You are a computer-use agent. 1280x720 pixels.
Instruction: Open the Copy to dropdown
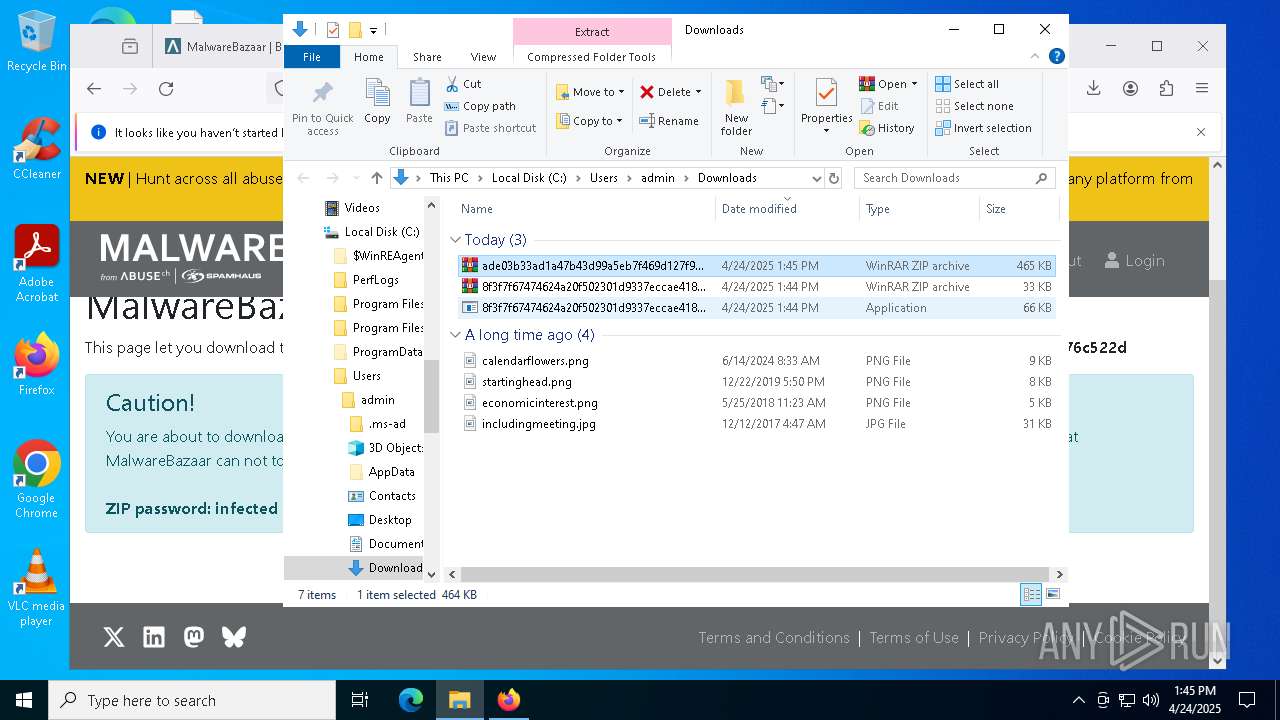pyautogui.click(x=589, y=121)
